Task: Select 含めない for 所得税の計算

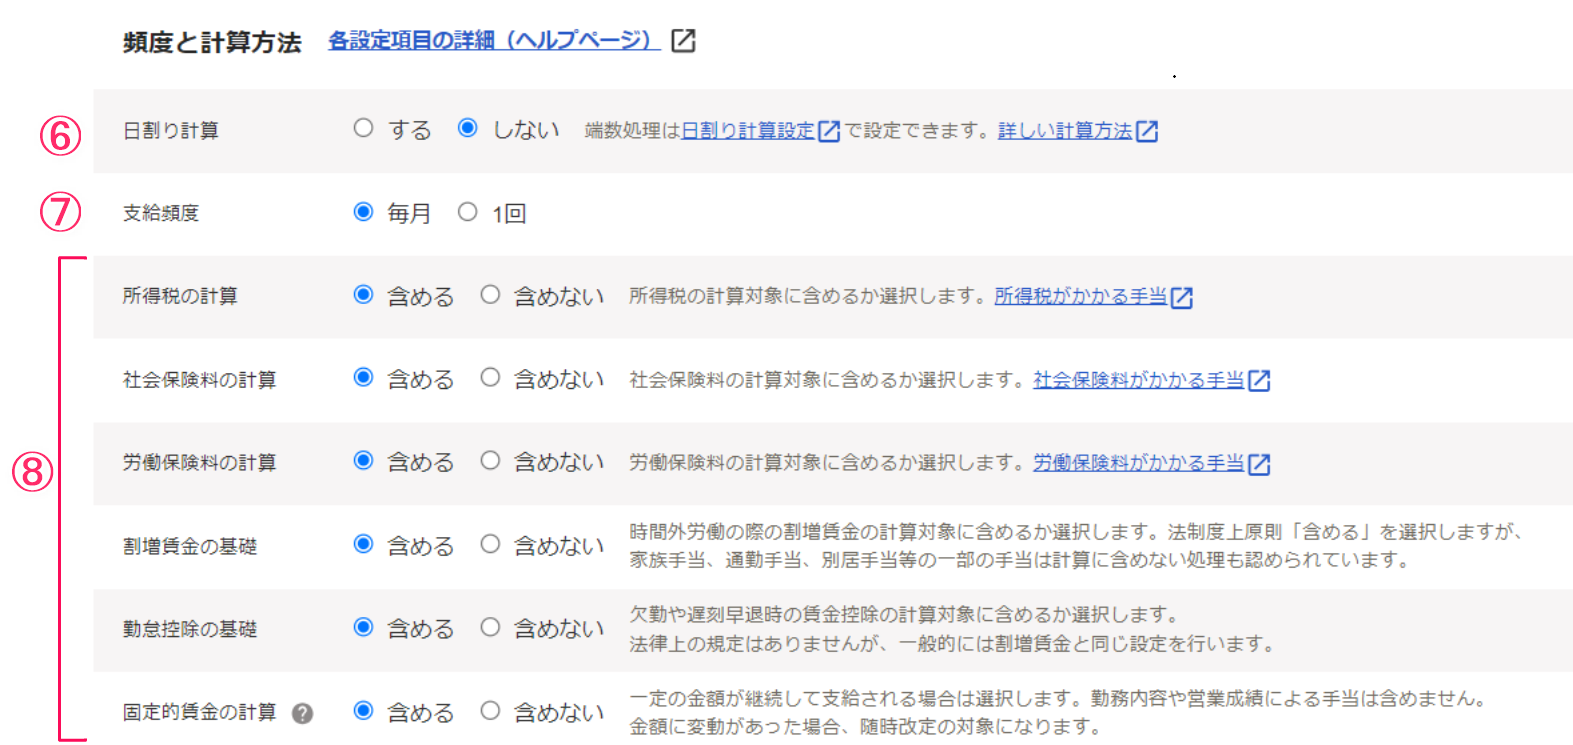Action: [x=490, y=294]
